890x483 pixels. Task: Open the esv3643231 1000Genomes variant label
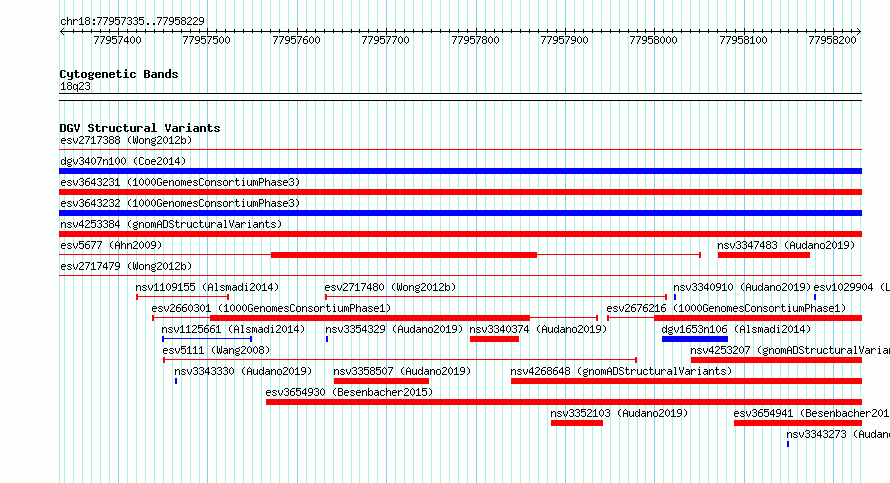[180, 182]
